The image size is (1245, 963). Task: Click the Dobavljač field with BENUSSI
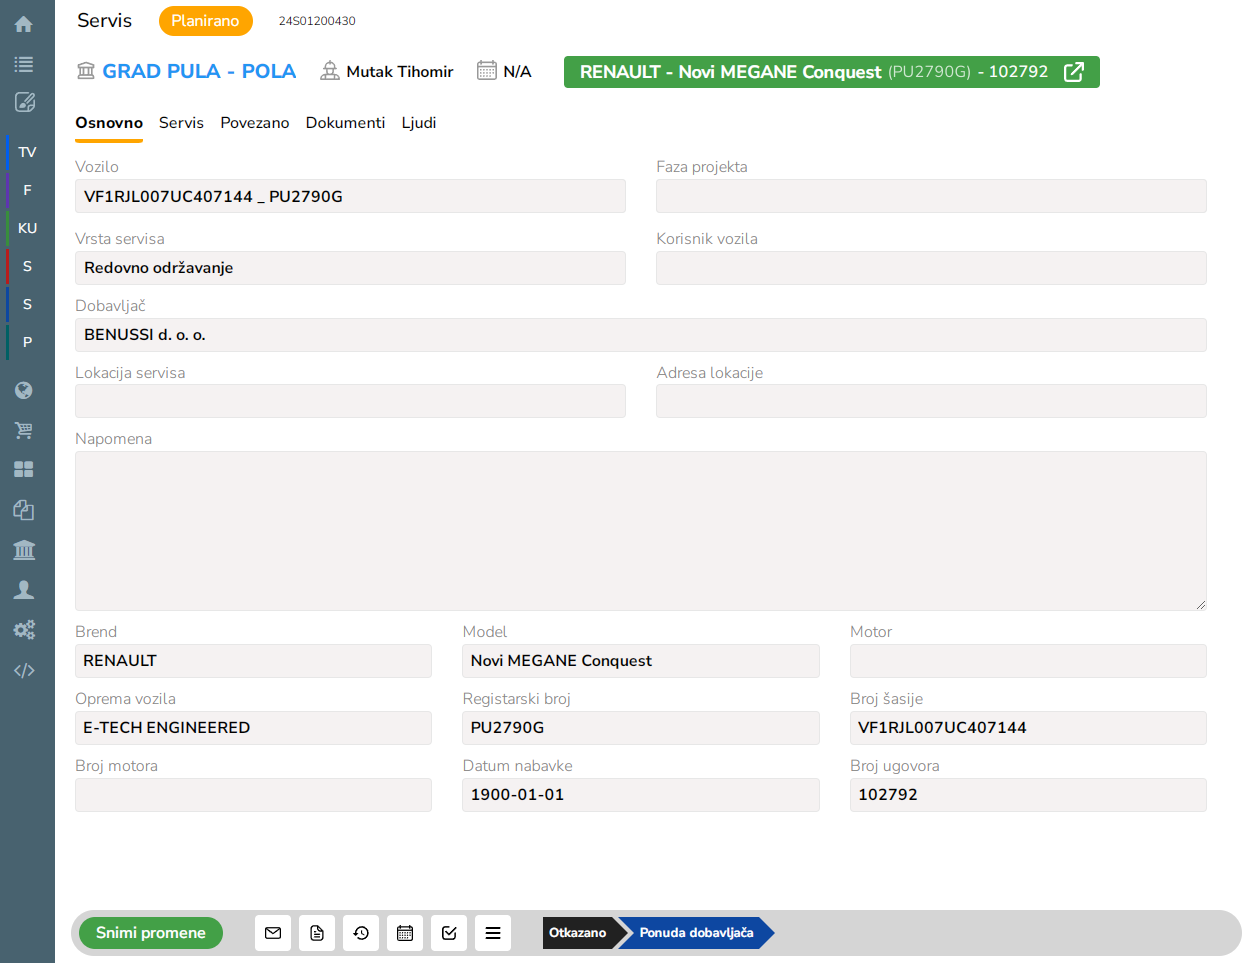coord(641,335)
